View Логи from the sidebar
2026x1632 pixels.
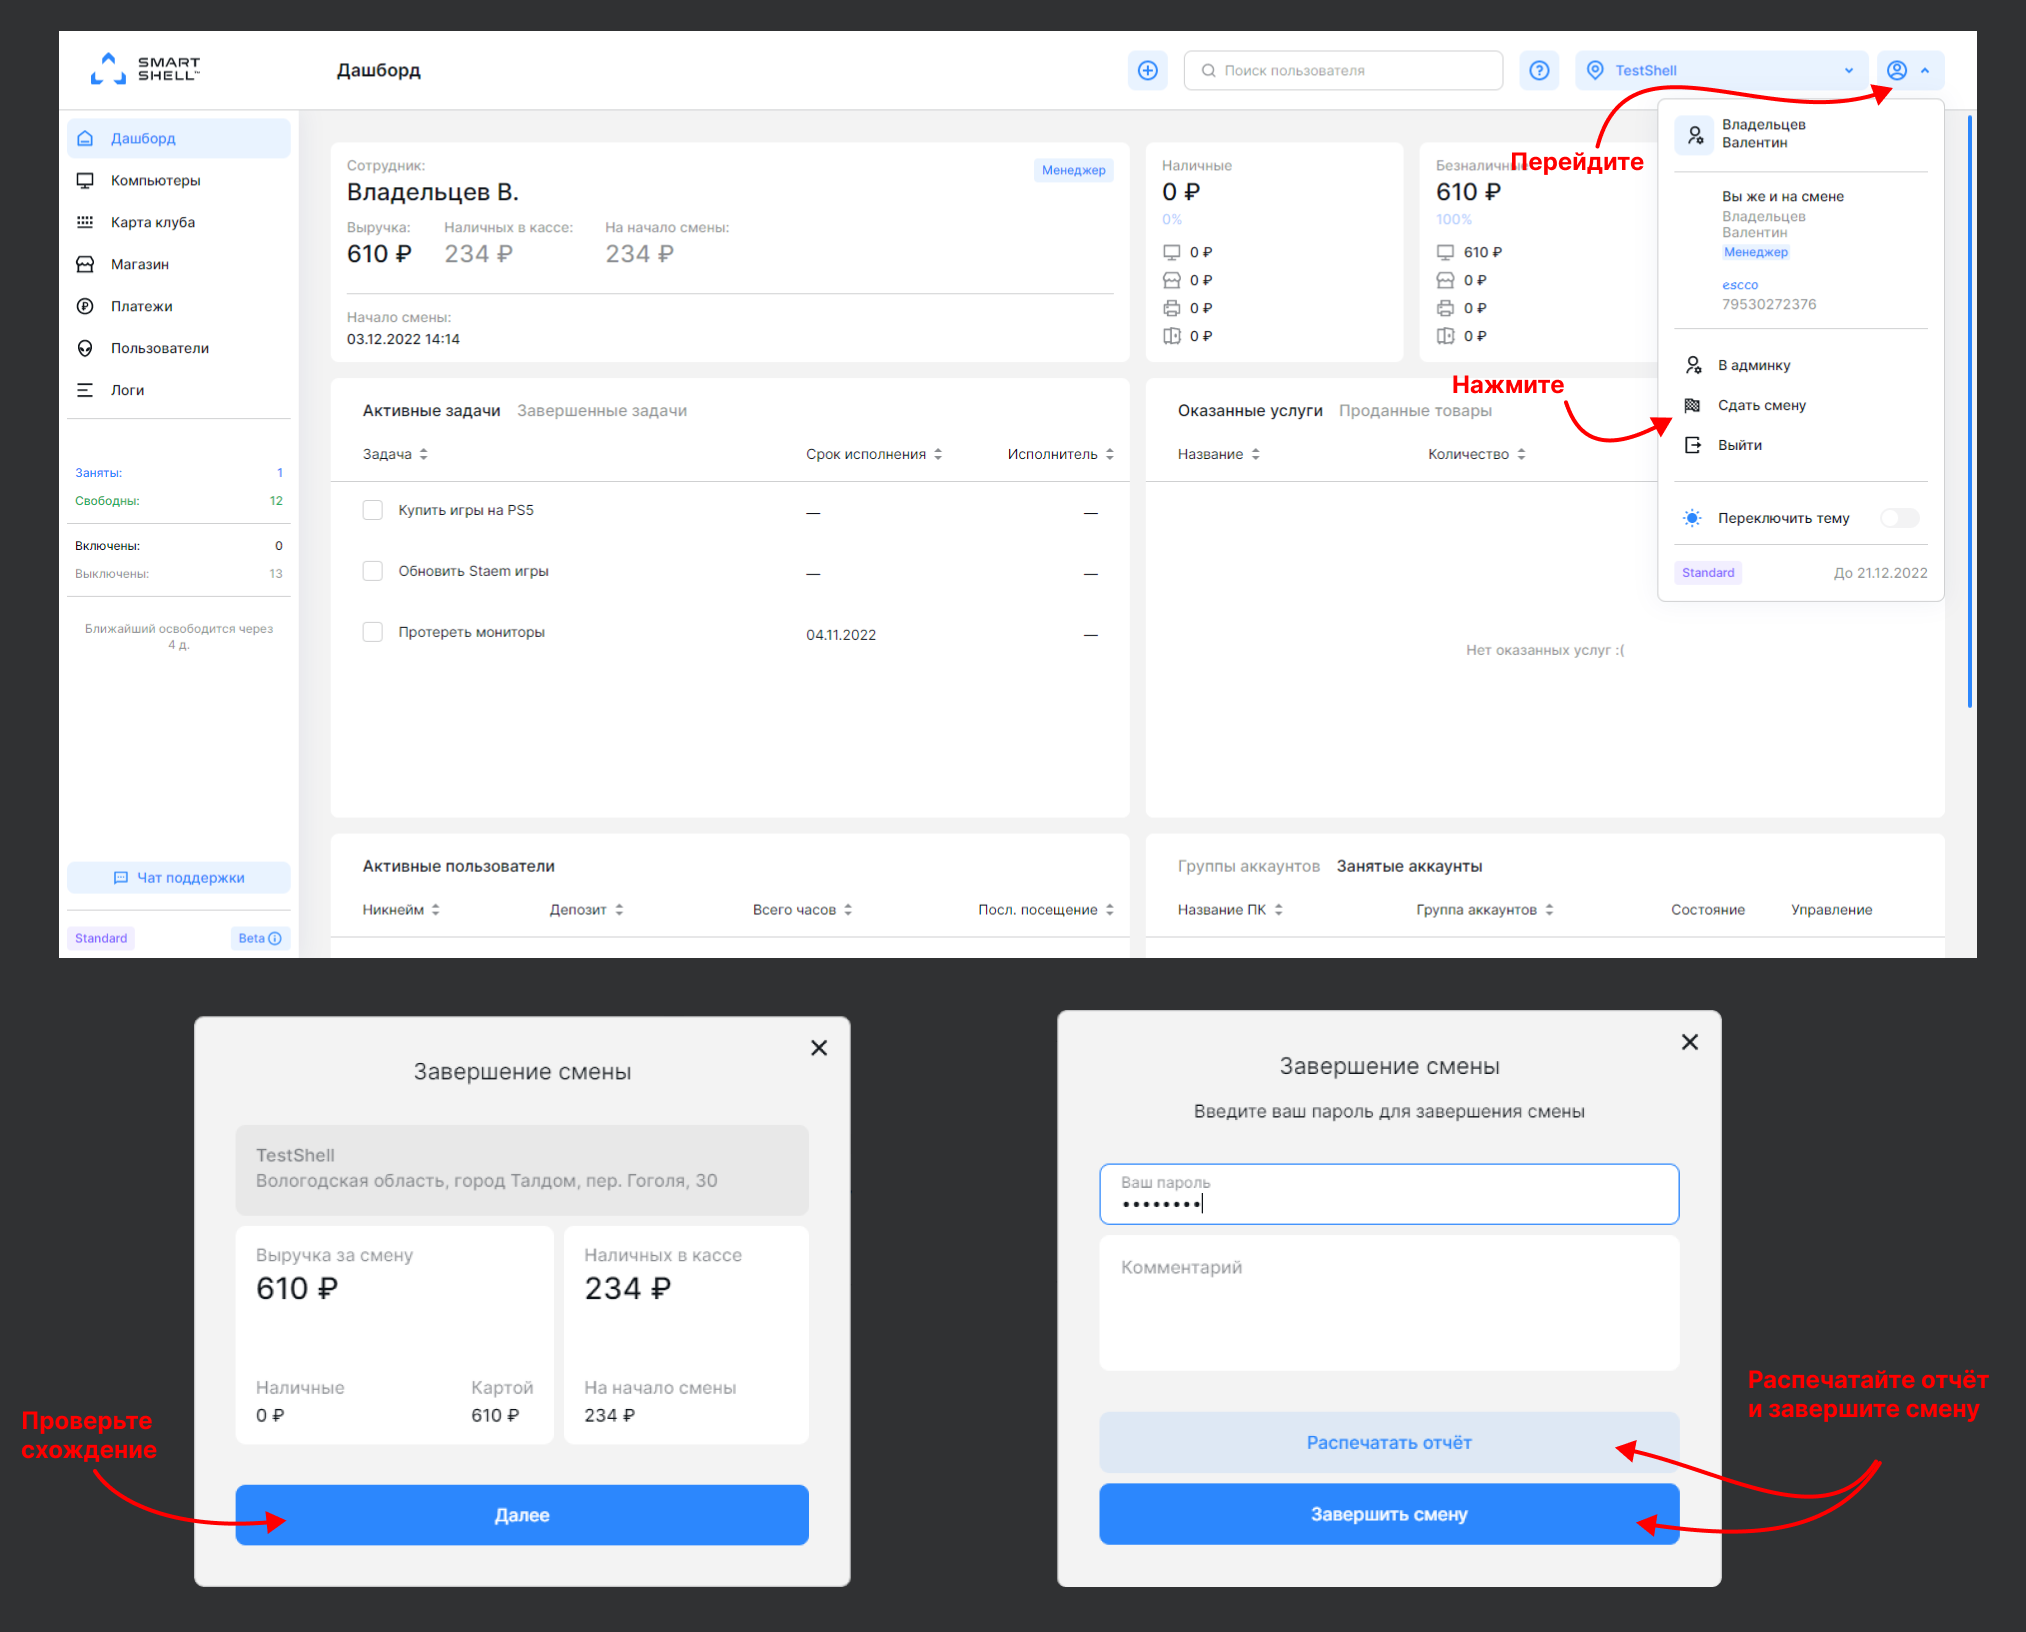[x=127, y=390]
